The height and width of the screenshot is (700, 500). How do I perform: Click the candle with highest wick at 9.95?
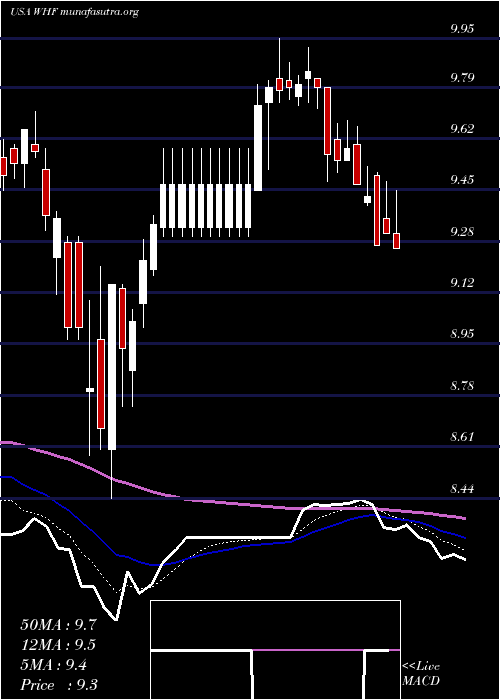(279, 84)
